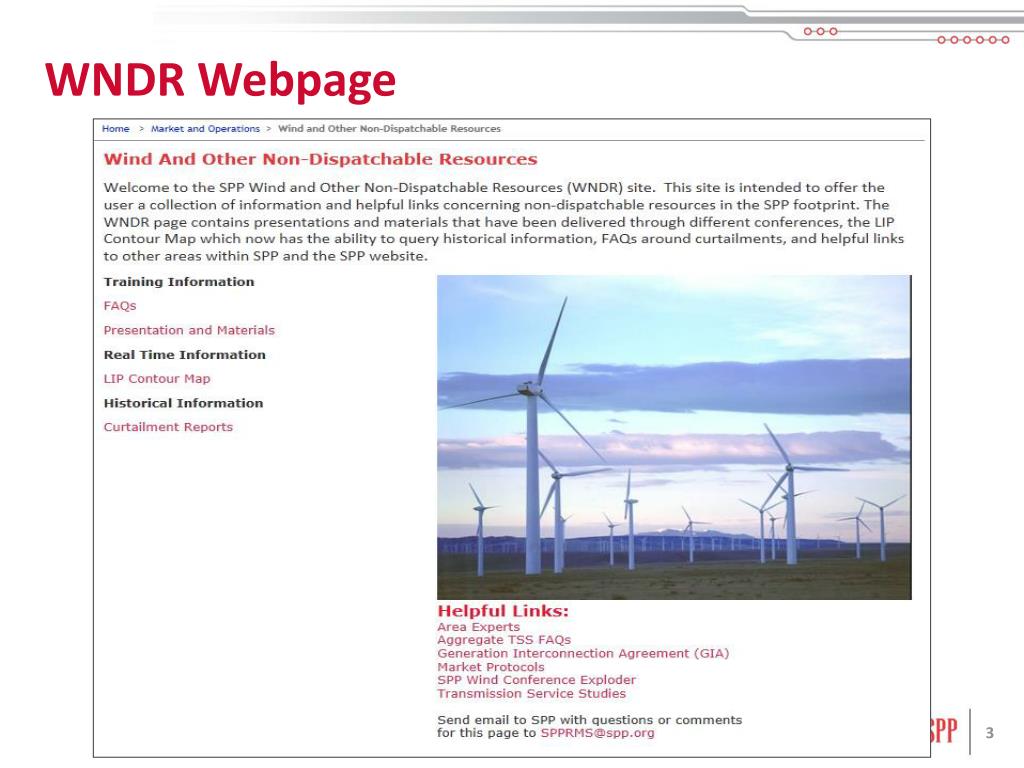Open the Area Experts helpful link
The height and width of the screenshot is (768, 1024).
479,627
